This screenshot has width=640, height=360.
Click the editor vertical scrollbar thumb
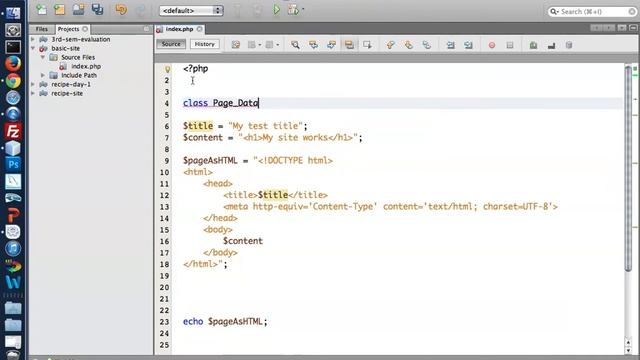[x=629, y=168]
